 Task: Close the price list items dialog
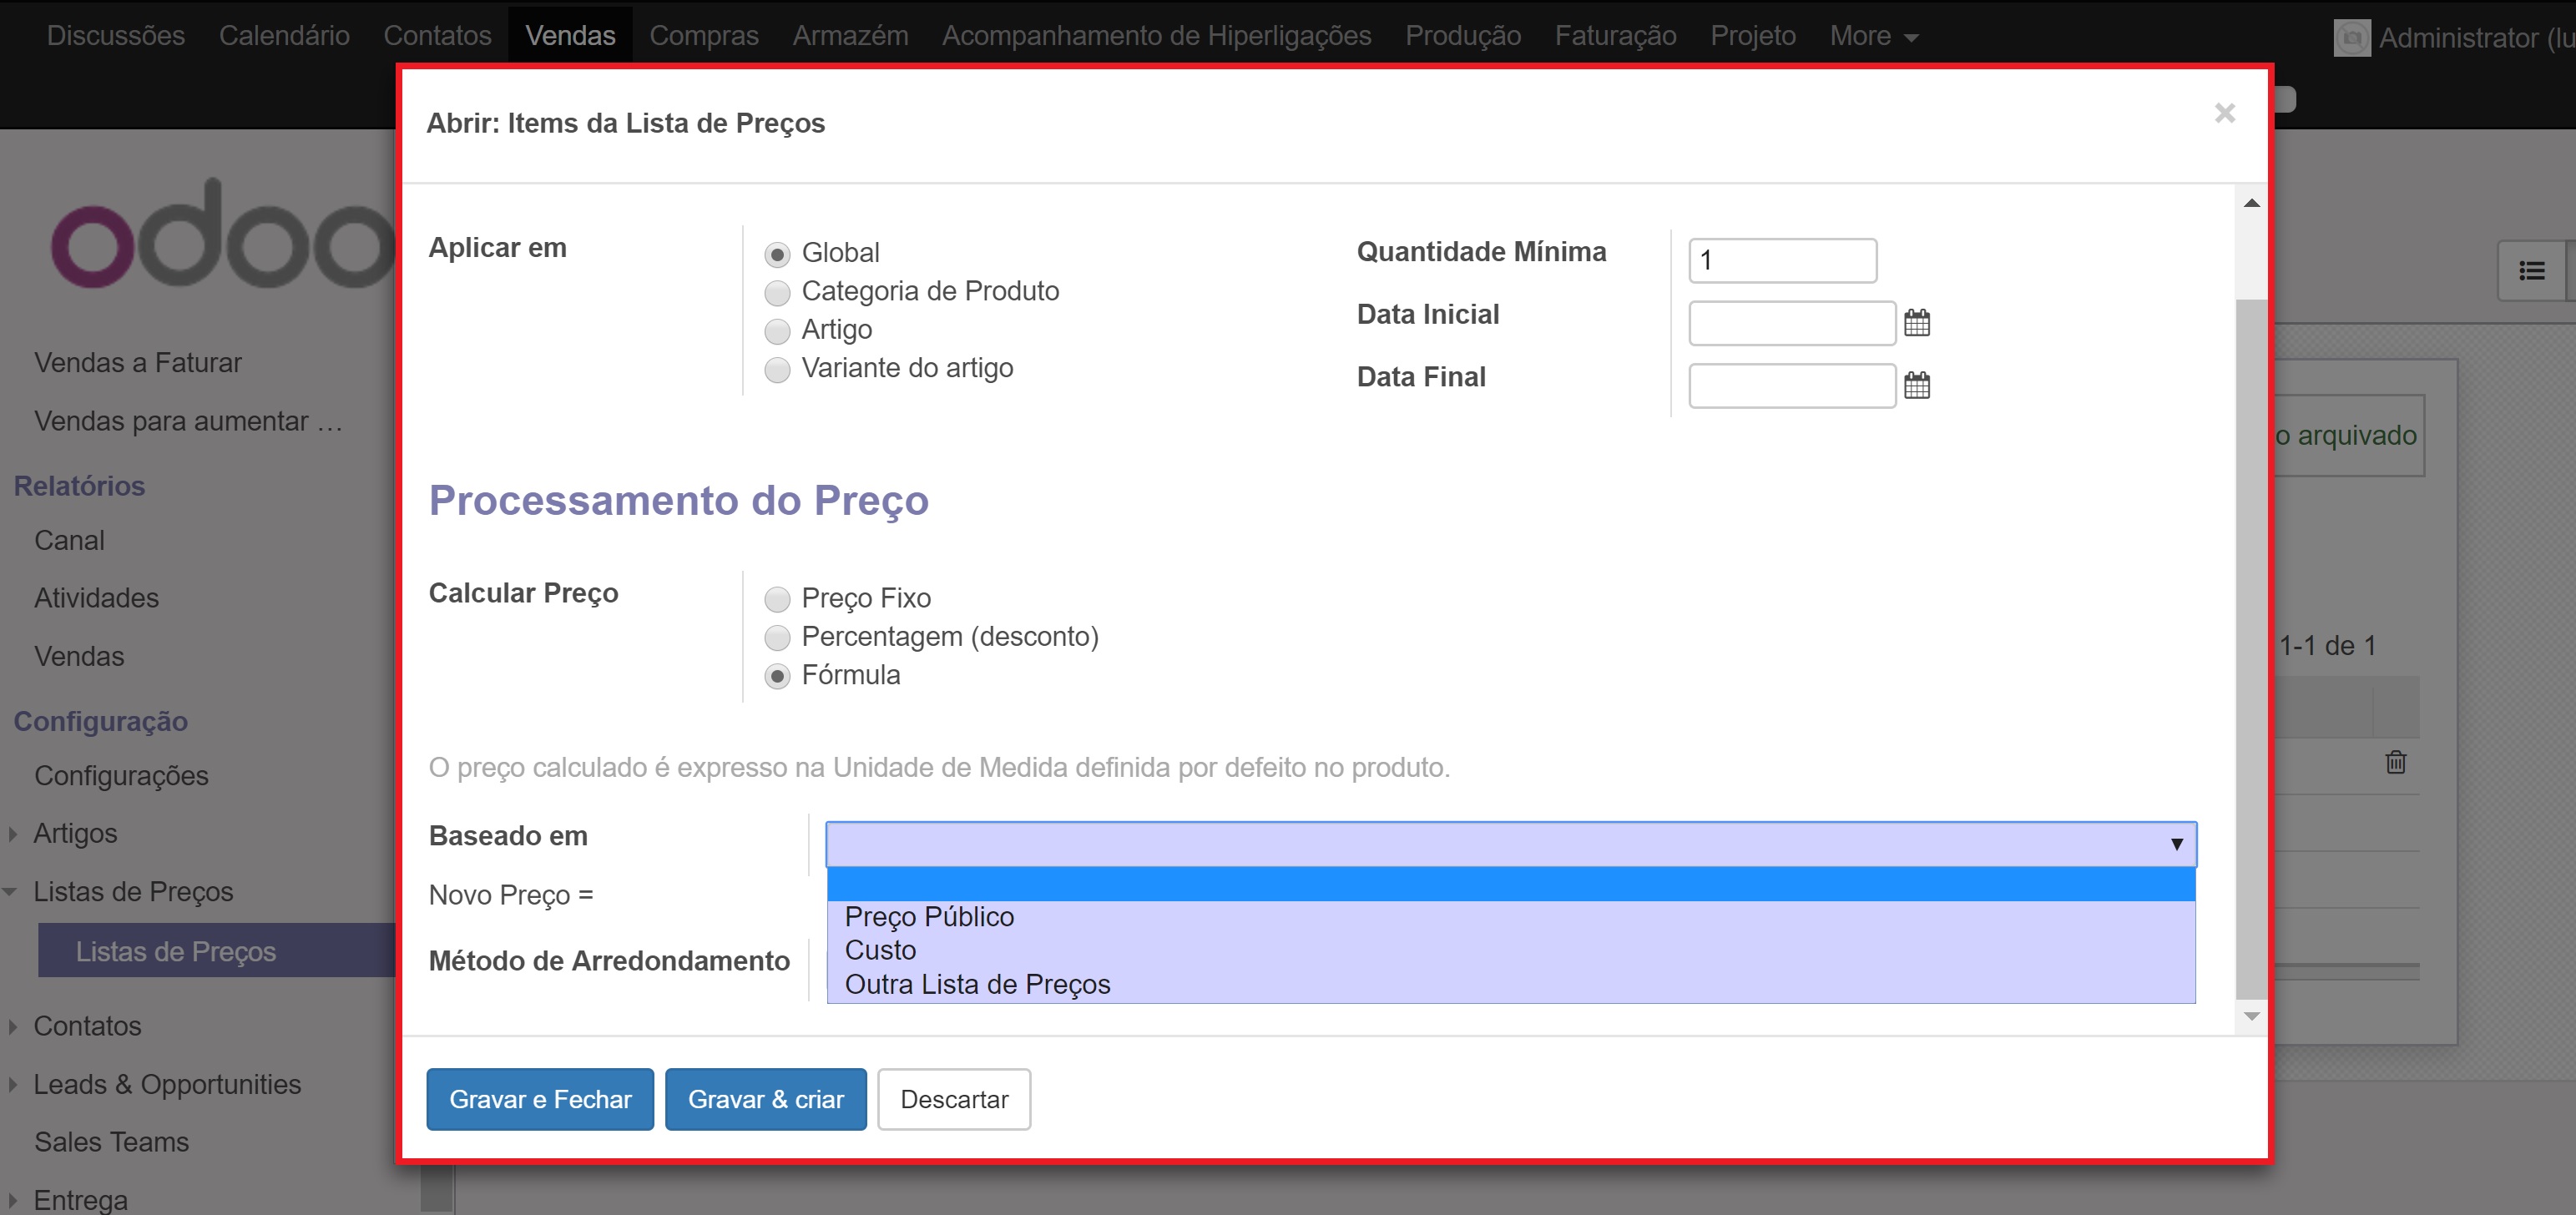(x=2224, y=113)
